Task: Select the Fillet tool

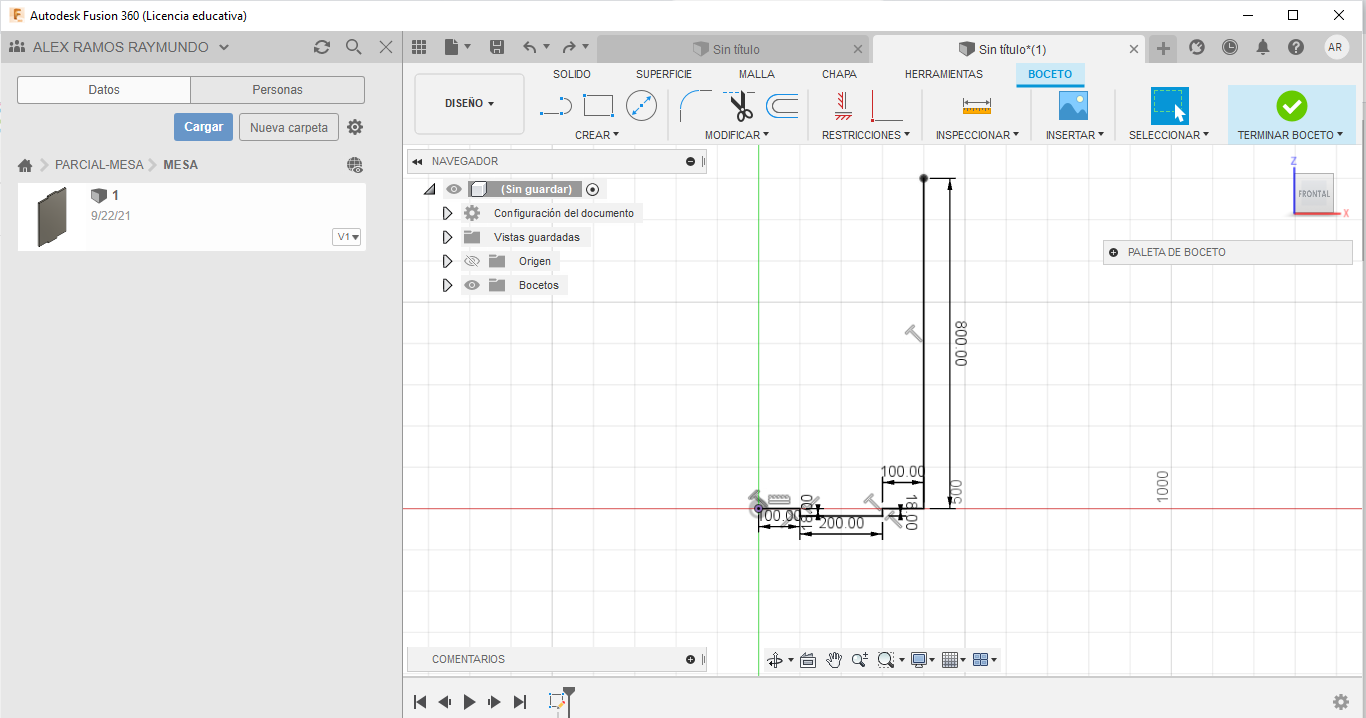Action: coord(695,106)
